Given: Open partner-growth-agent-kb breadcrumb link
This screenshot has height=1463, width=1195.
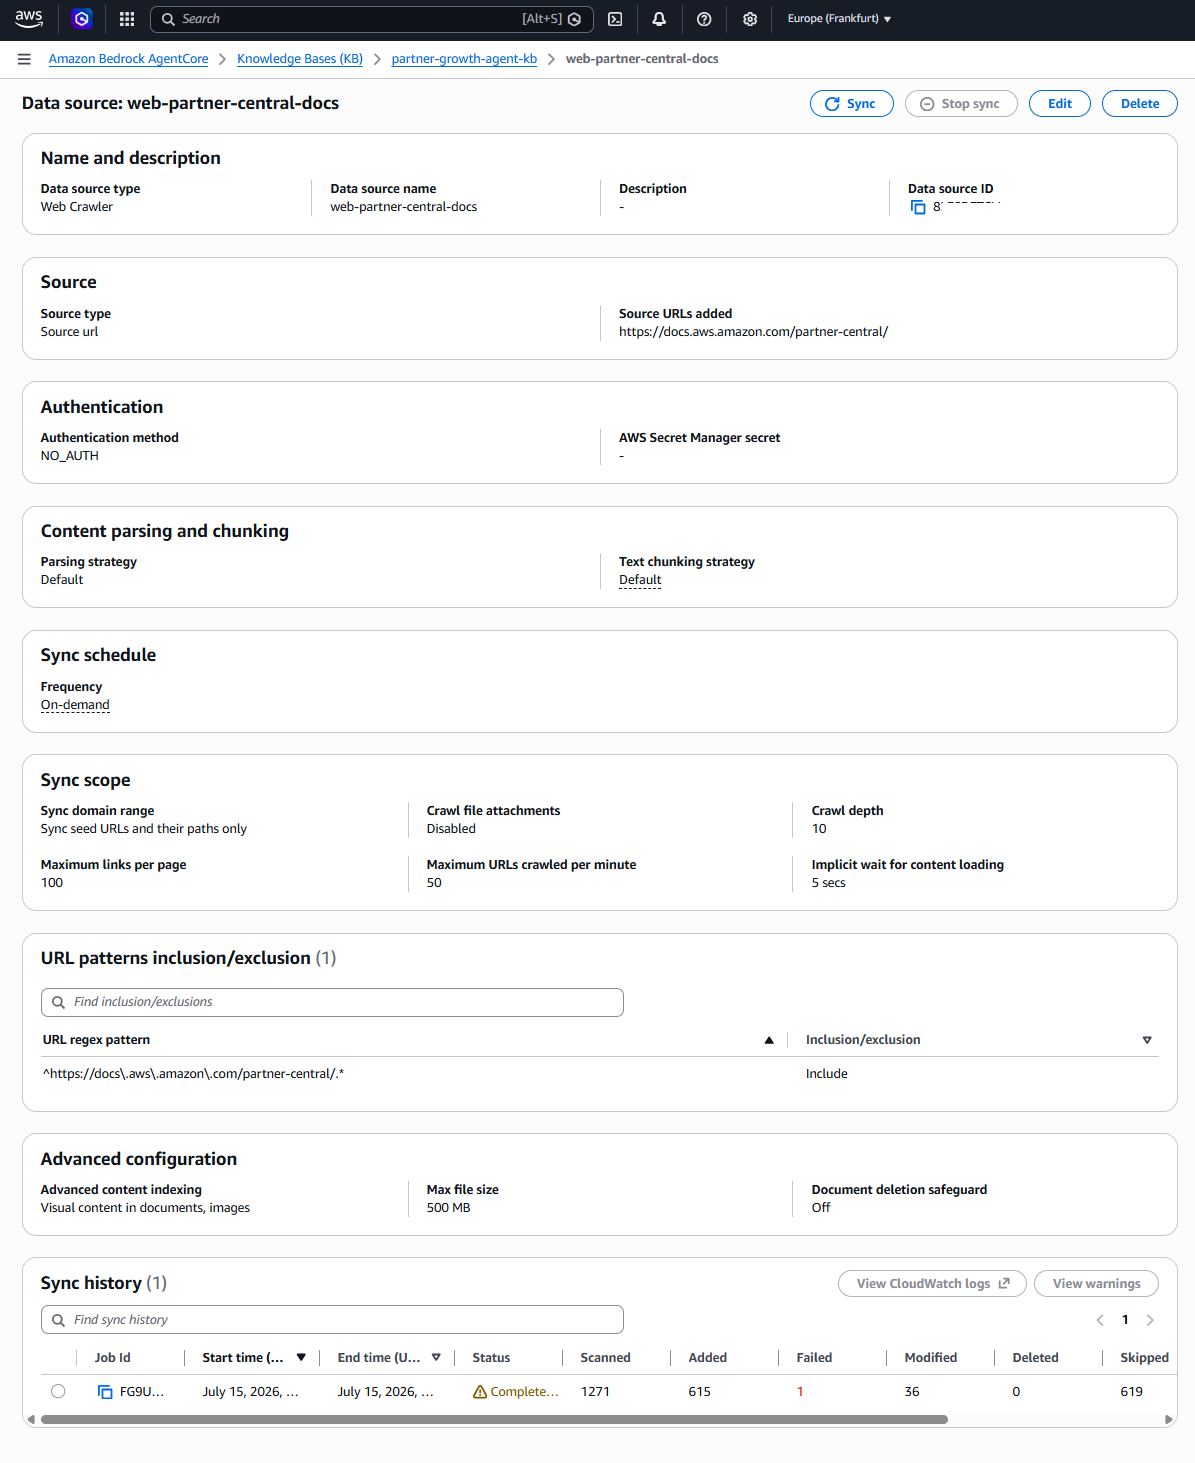Looking at the screenshot, I should click(464, 59).
